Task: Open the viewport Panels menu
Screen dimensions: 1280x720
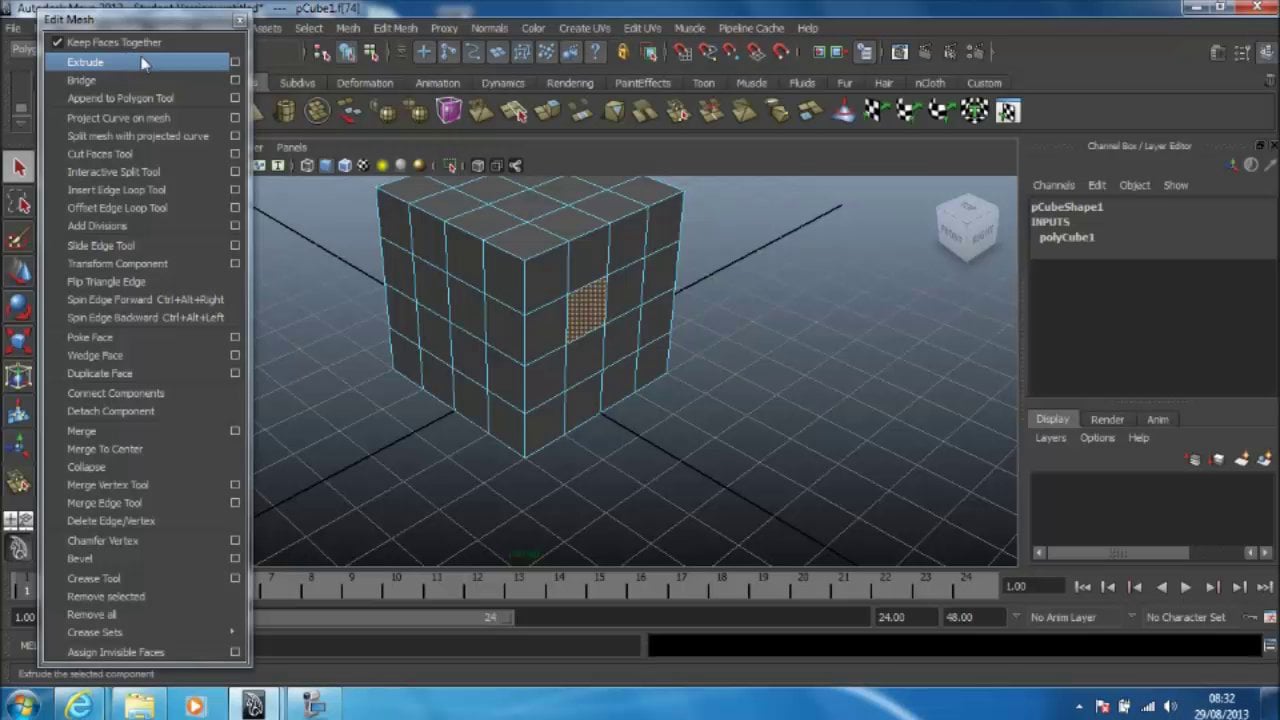Action: [x=291, y=147]
